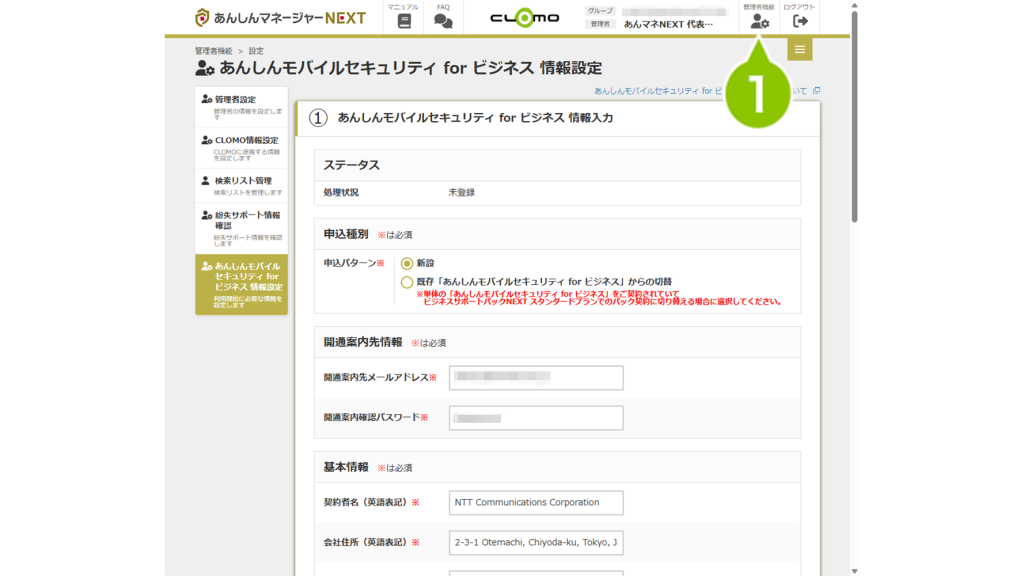
Task: Open 検索リスト管理 in the sidebar
Action: coord(241,185)
